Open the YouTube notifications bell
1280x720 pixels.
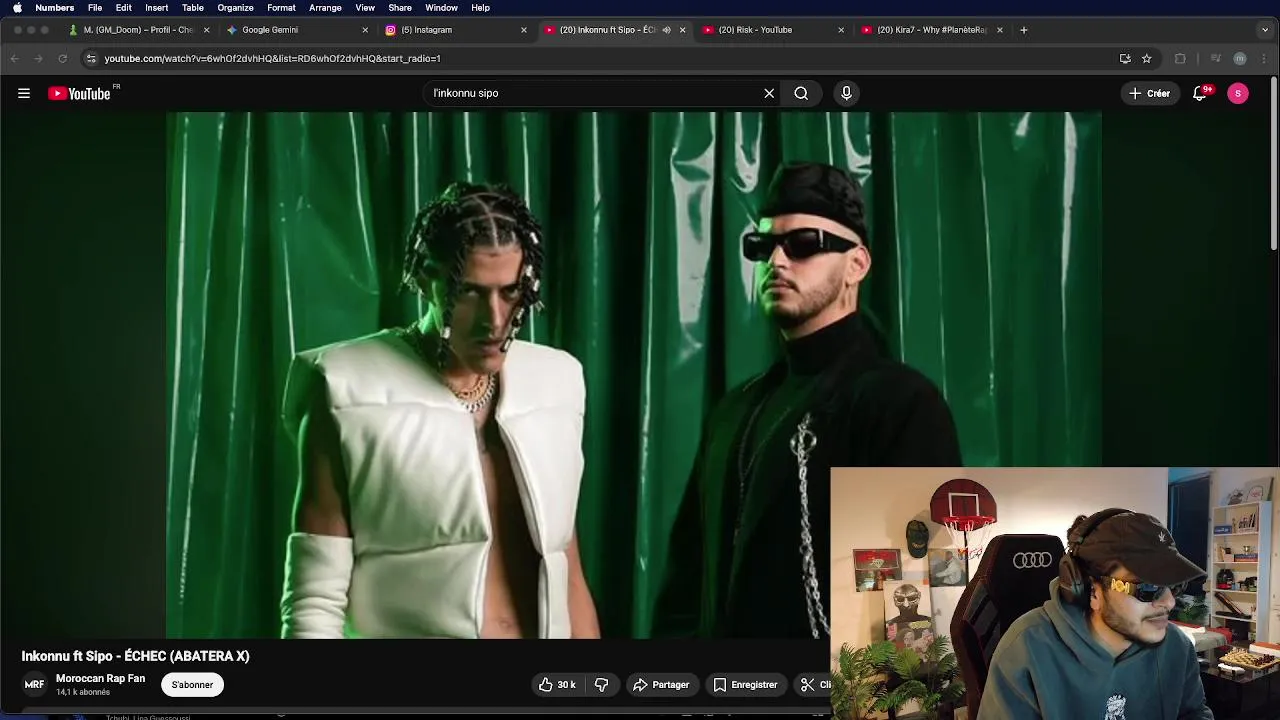pos(1200,93)
